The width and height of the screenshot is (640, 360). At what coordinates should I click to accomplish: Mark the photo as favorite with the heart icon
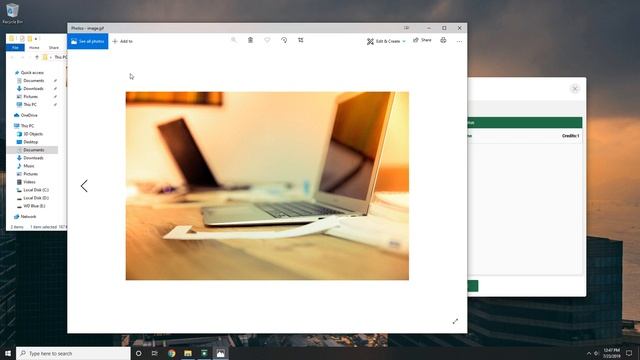[267, 40]
